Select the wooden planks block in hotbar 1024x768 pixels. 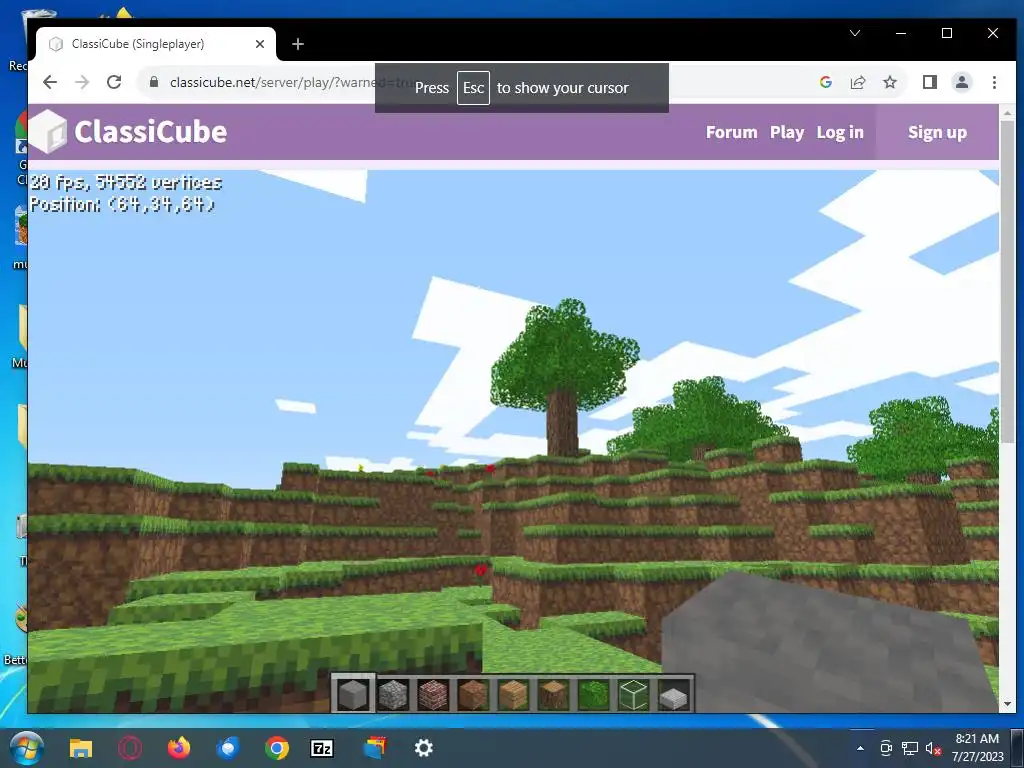[513, 694]
